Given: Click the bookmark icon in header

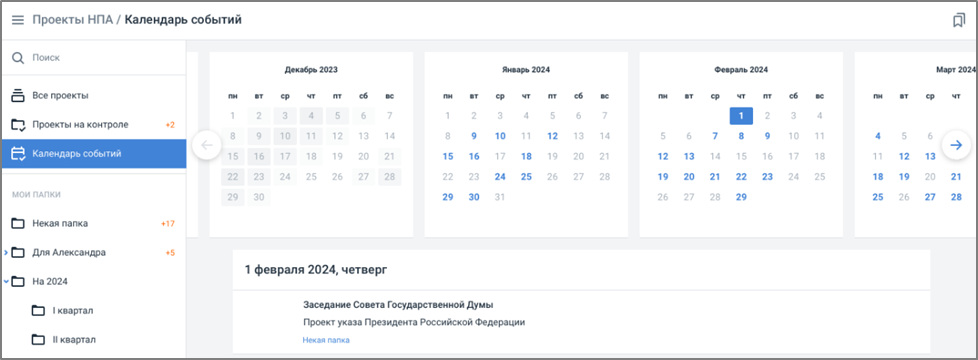Looking at the screenshot, I should tap(959, 21).
